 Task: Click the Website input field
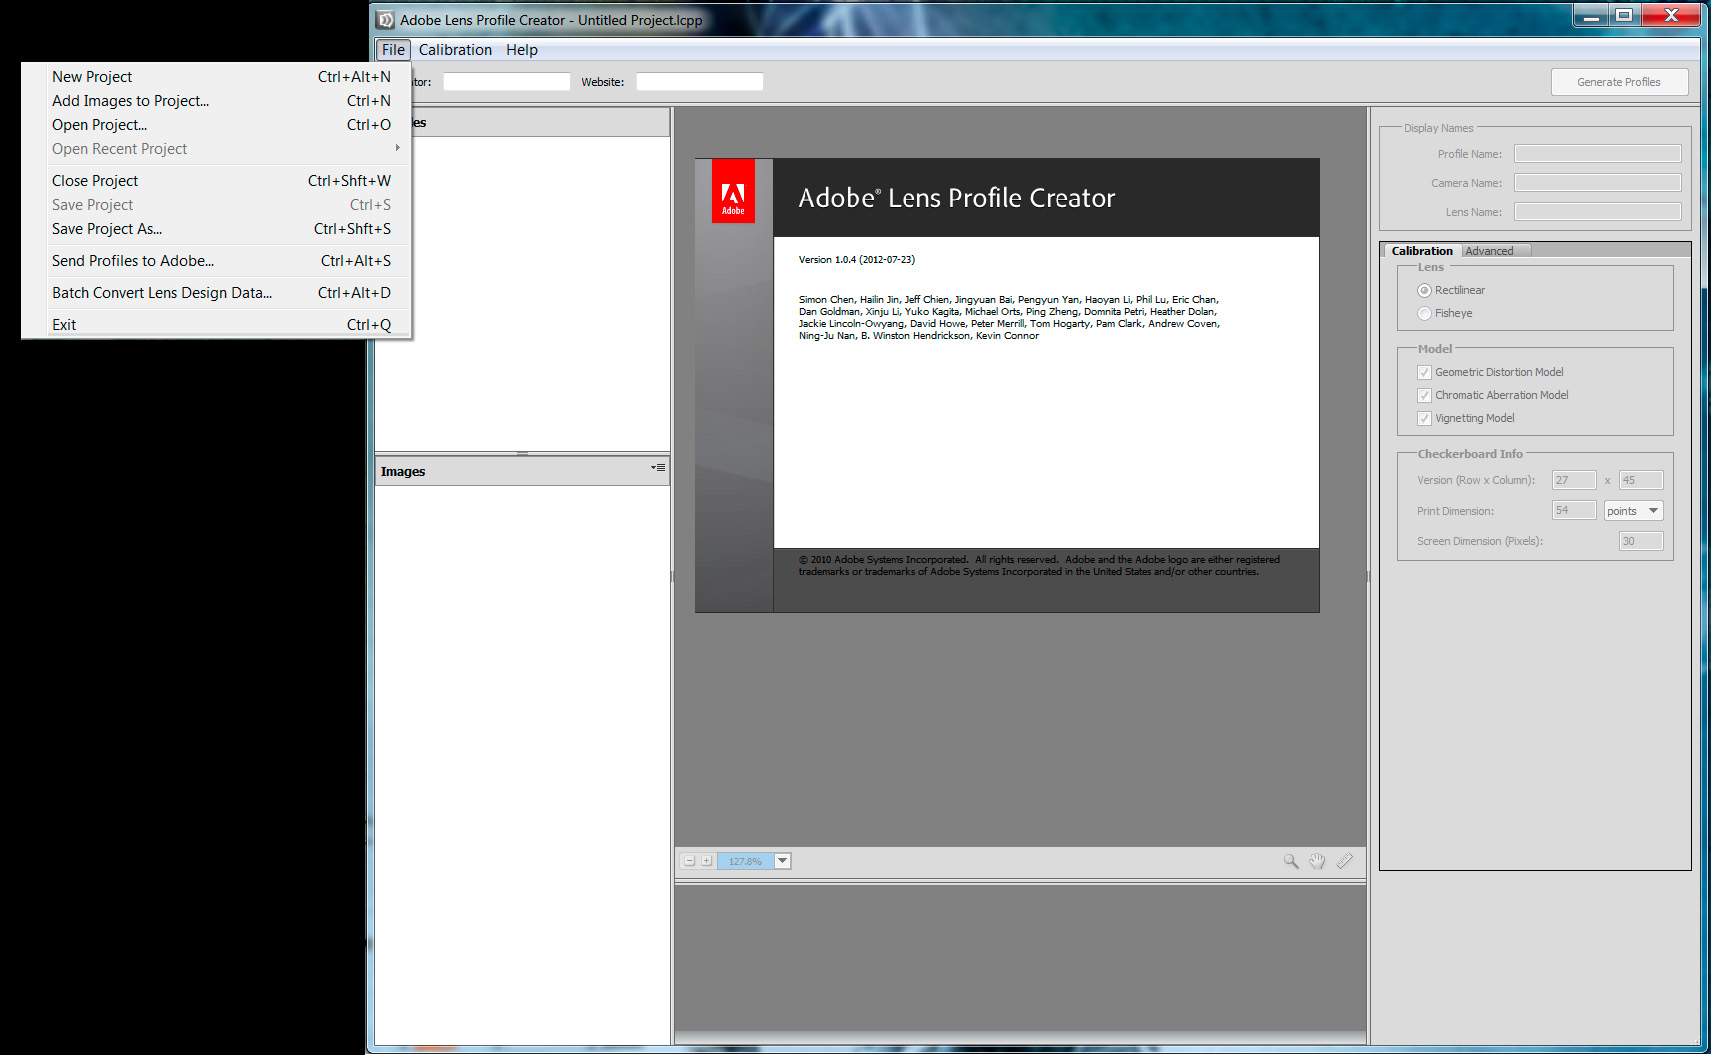click(x=699, y=82)
